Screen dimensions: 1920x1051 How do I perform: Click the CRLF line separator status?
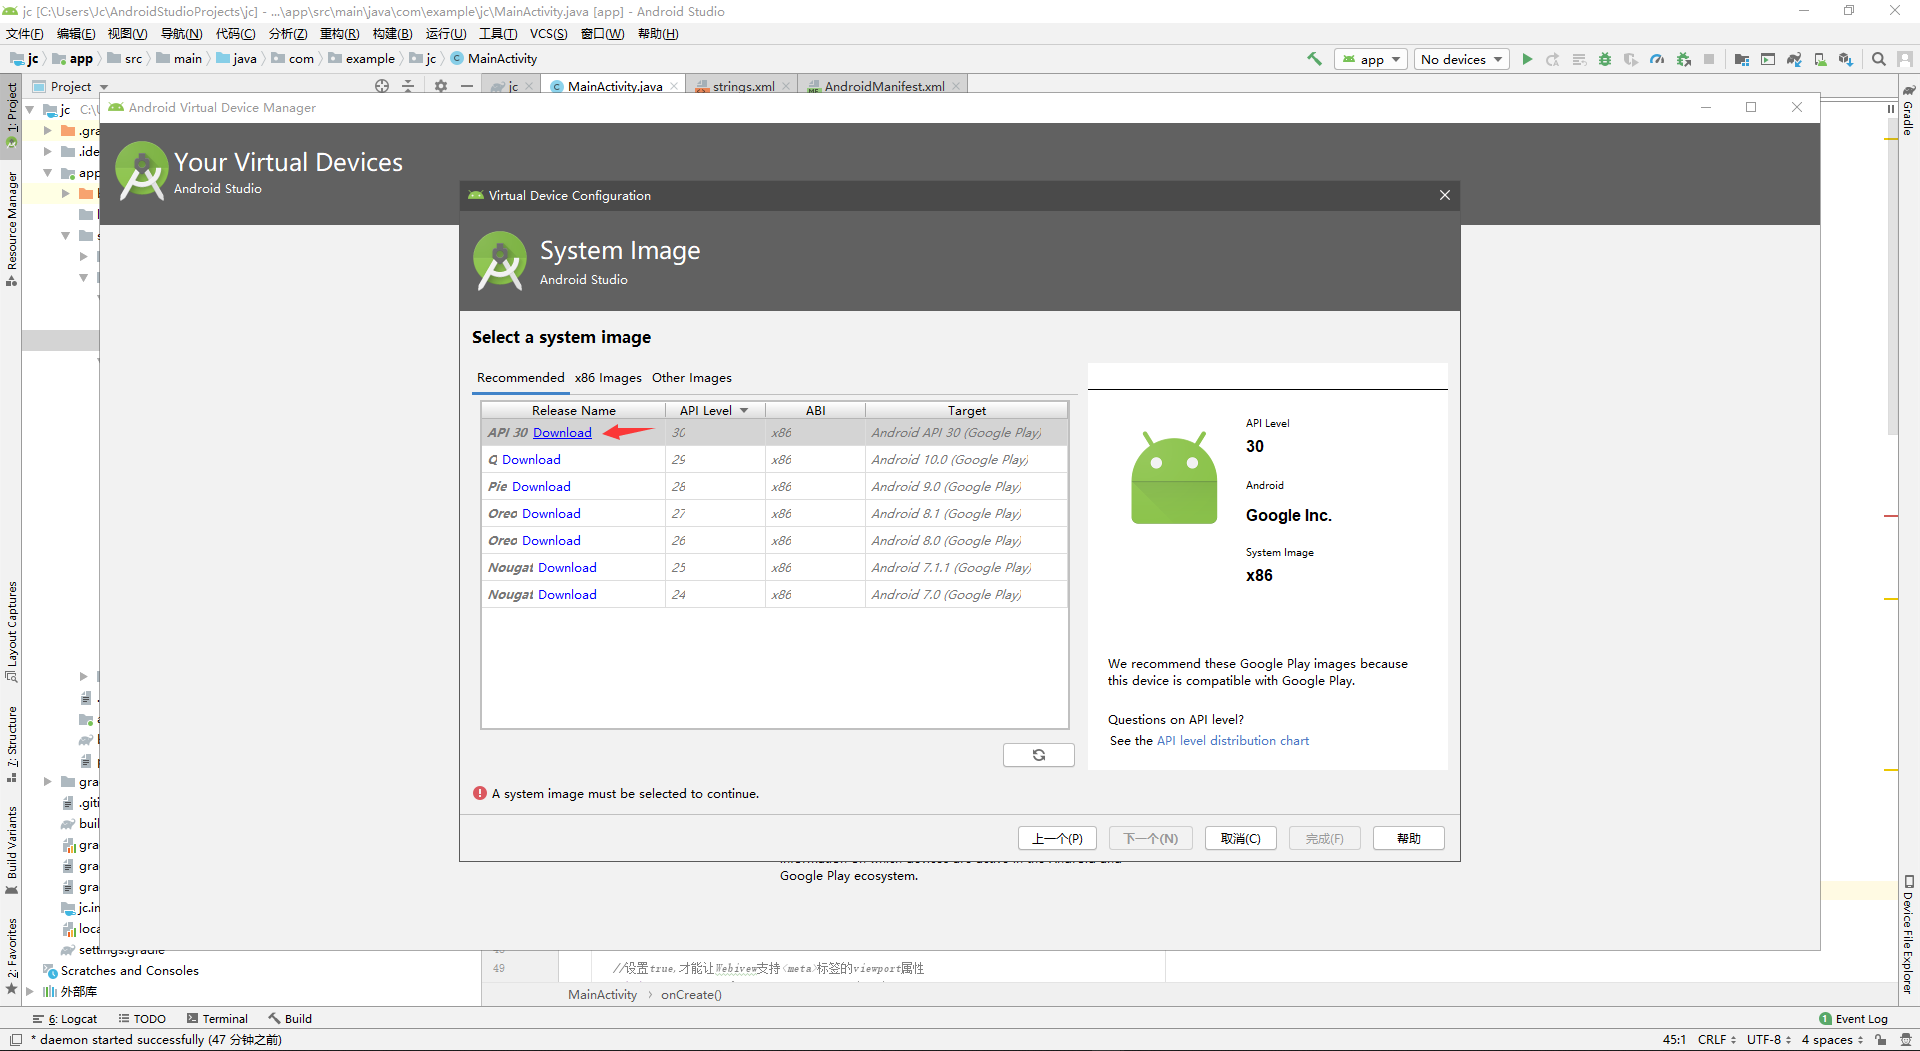point(1716,1040)
